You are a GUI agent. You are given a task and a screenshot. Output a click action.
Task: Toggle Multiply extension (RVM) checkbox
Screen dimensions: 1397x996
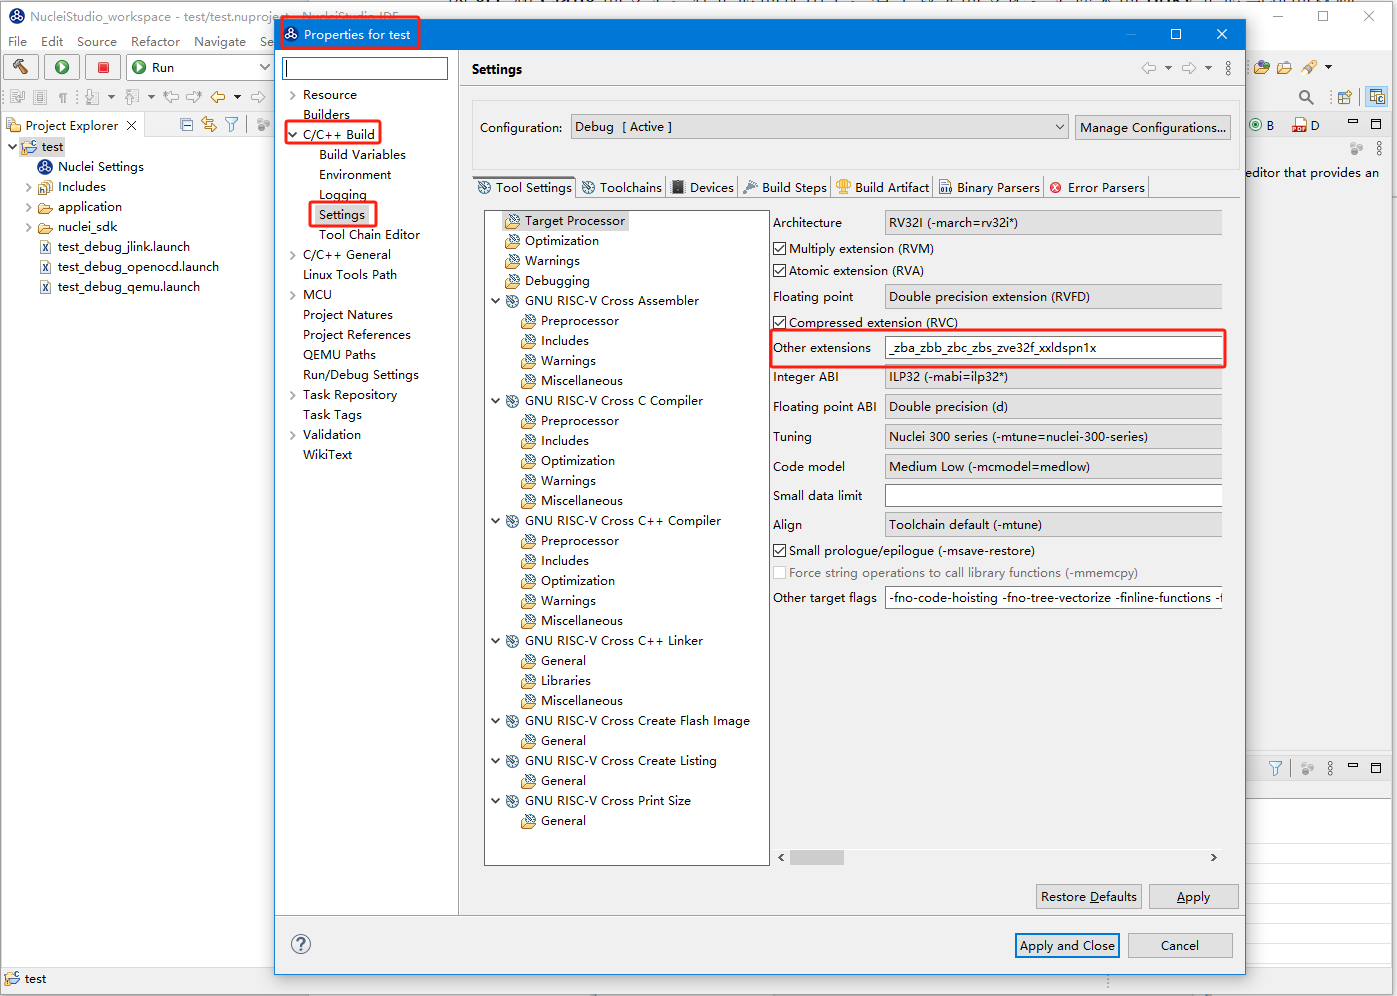click(x=780, y=249)
